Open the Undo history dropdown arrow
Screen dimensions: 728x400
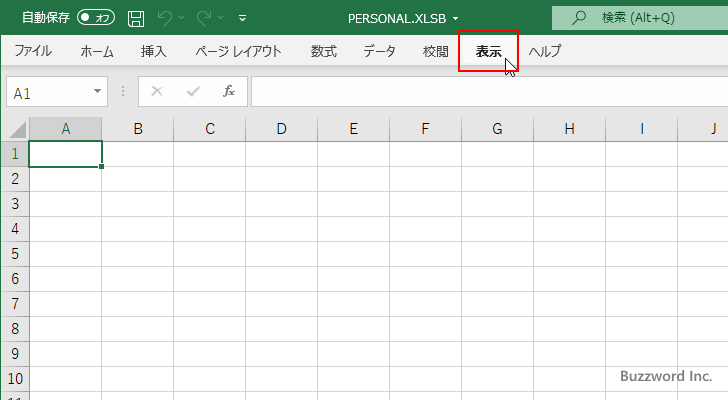pos(182,18)
